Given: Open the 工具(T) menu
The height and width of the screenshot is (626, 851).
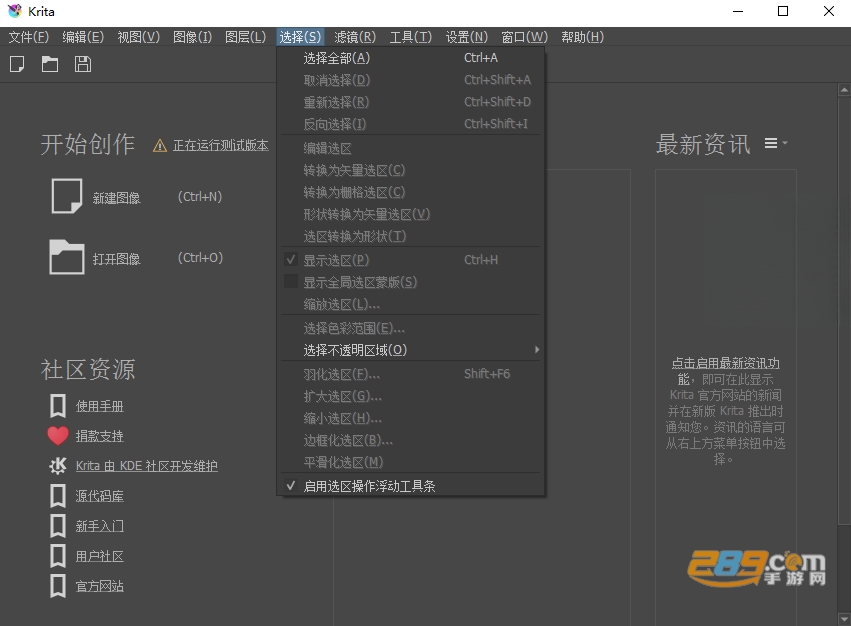Looking at the screenshot, I should pos(411,37).
